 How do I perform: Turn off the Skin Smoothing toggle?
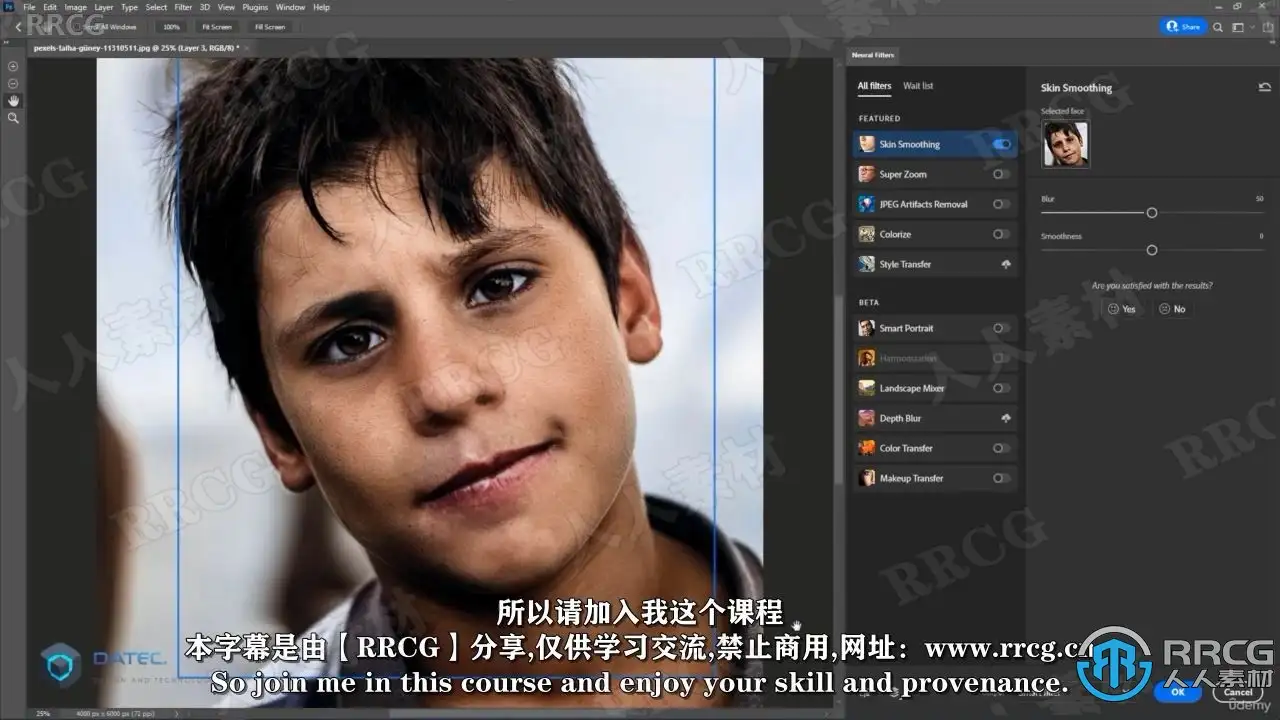pyautogui.click(x=1001, y=144)
